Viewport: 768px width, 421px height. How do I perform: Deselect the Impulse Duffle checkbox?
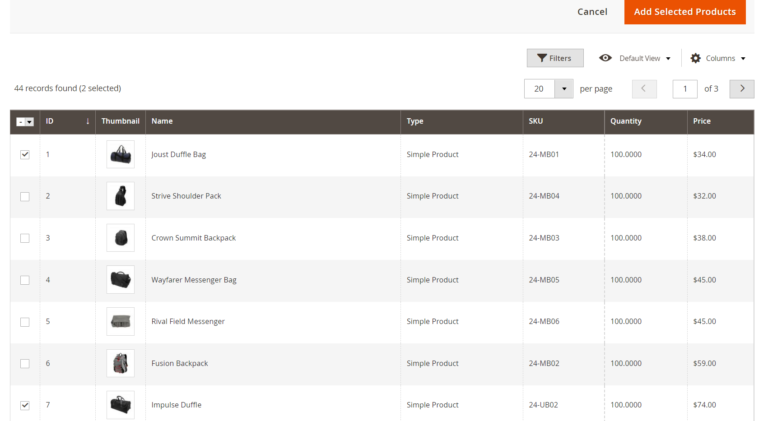click(x=25, y=405)
